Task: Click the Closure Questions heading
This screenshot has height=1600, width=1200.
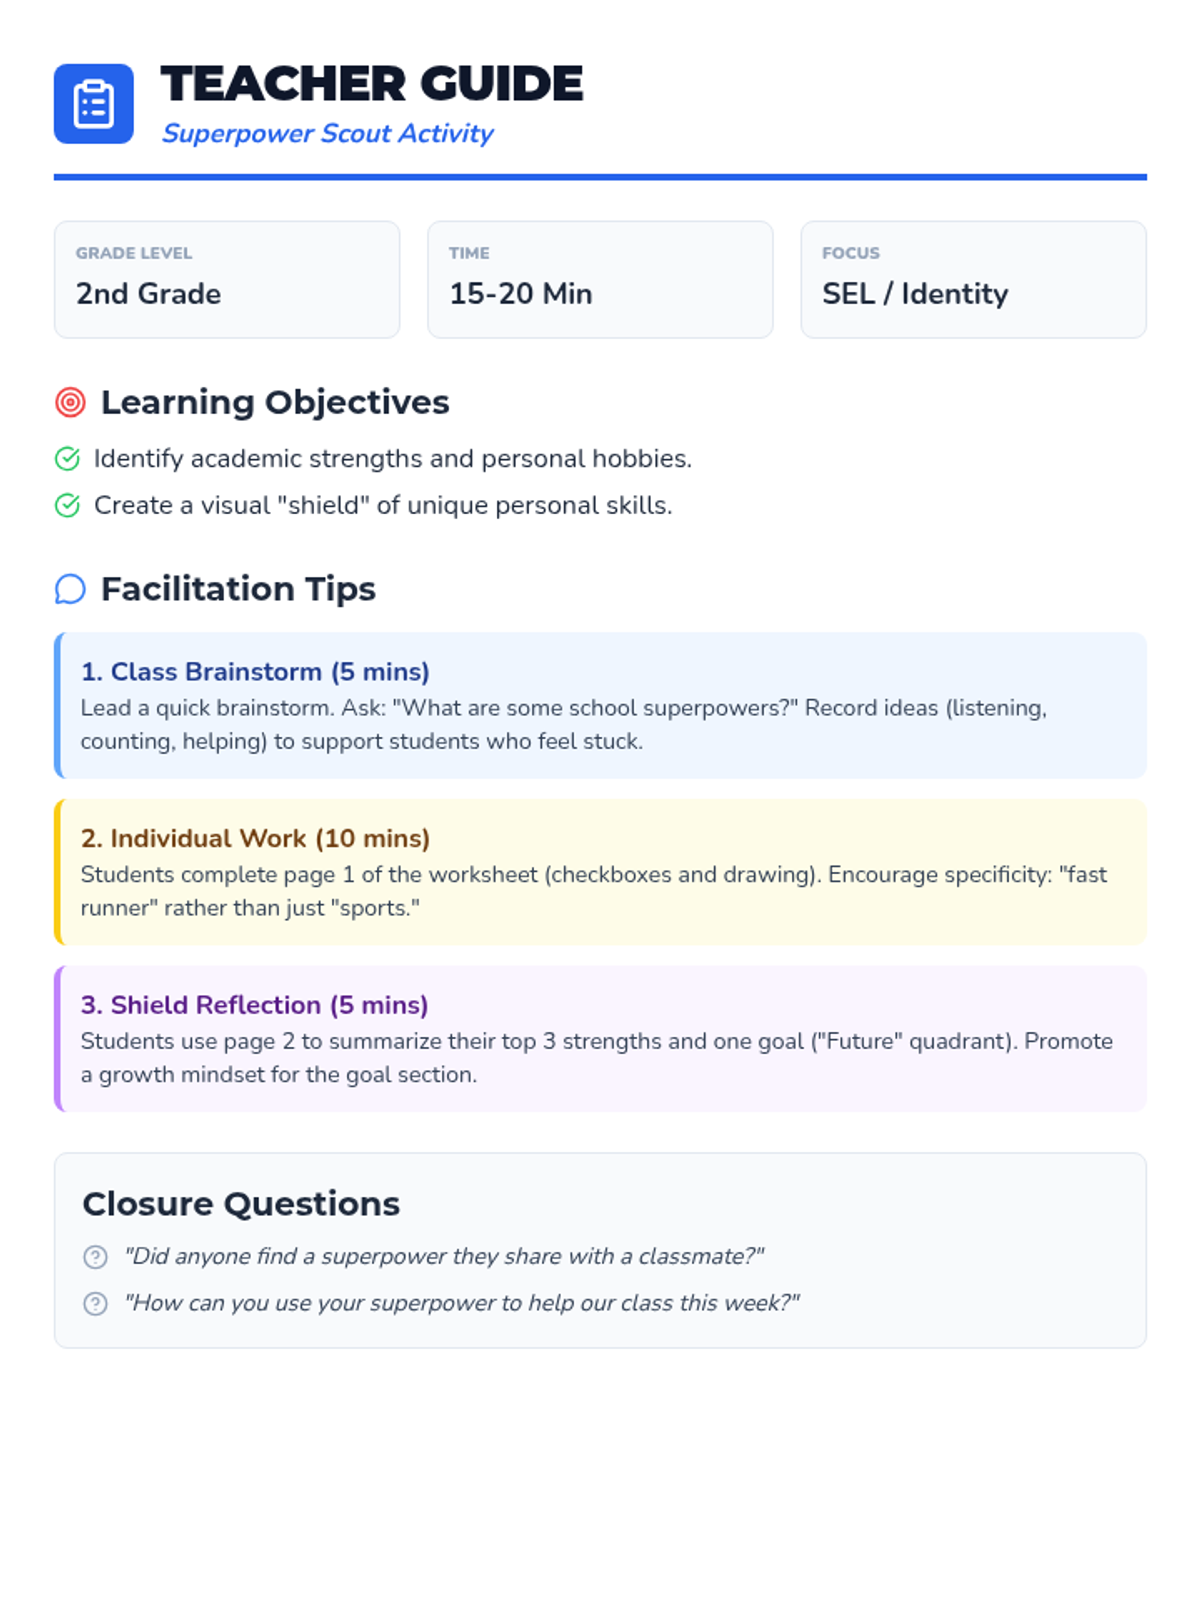Action: (241, 1204)
